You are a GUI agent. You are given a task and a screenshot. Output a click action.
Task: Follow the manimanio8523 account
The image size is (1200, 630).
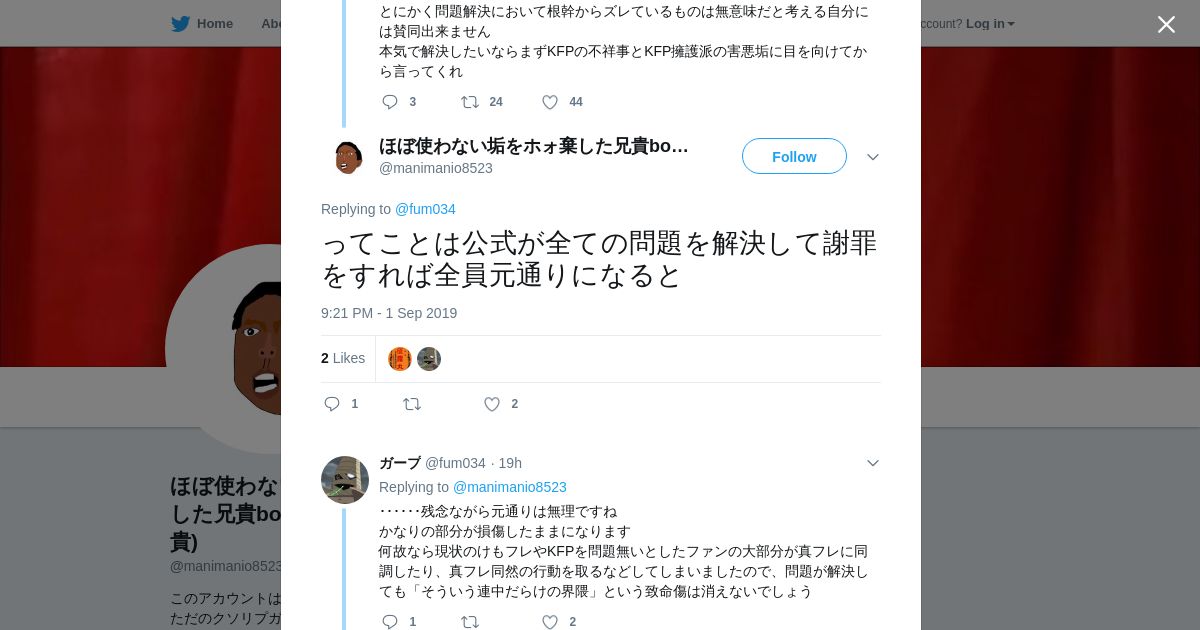point(794,157)
